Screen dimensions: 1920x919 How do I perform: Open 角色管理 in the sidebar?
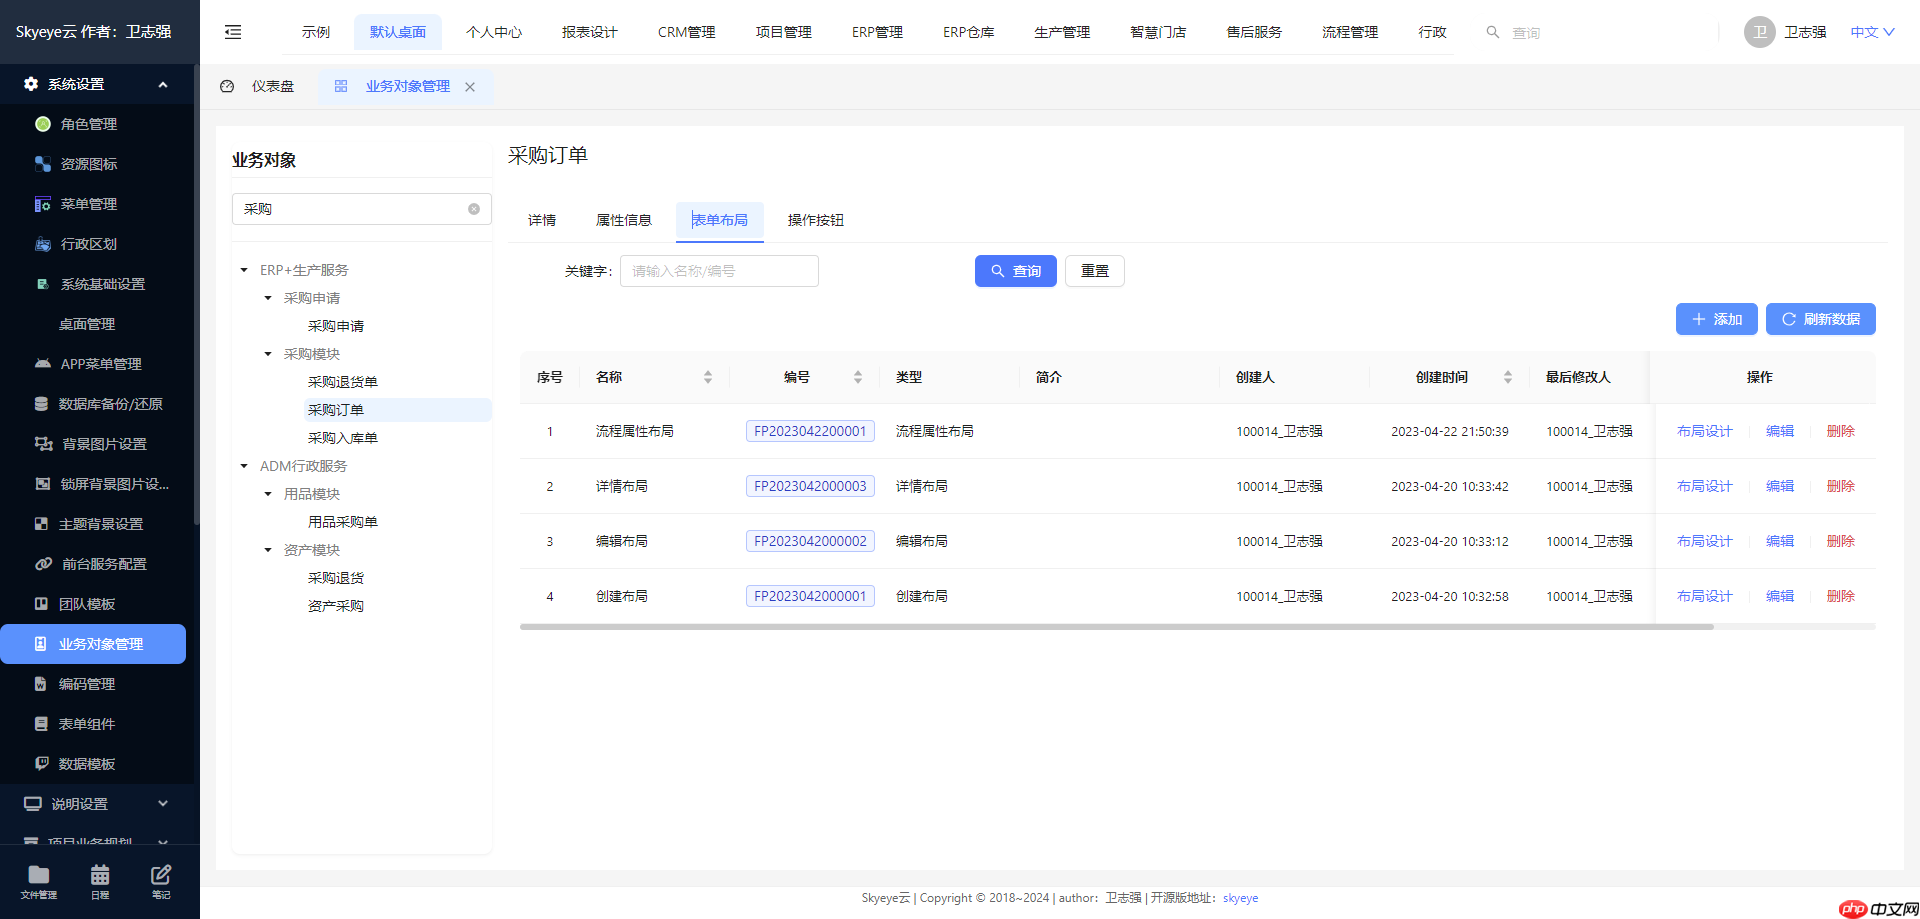point(89,124)
